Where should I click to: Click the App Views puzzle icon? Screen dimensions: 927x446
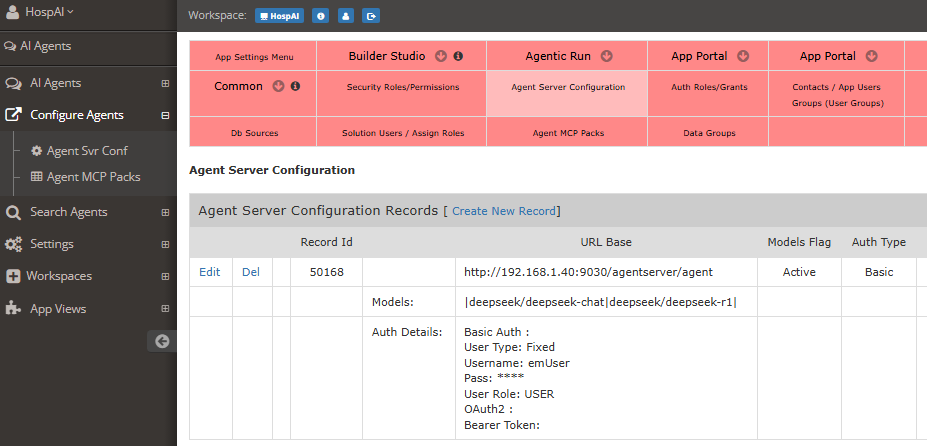pyautogui.click(x=13, y=309)
